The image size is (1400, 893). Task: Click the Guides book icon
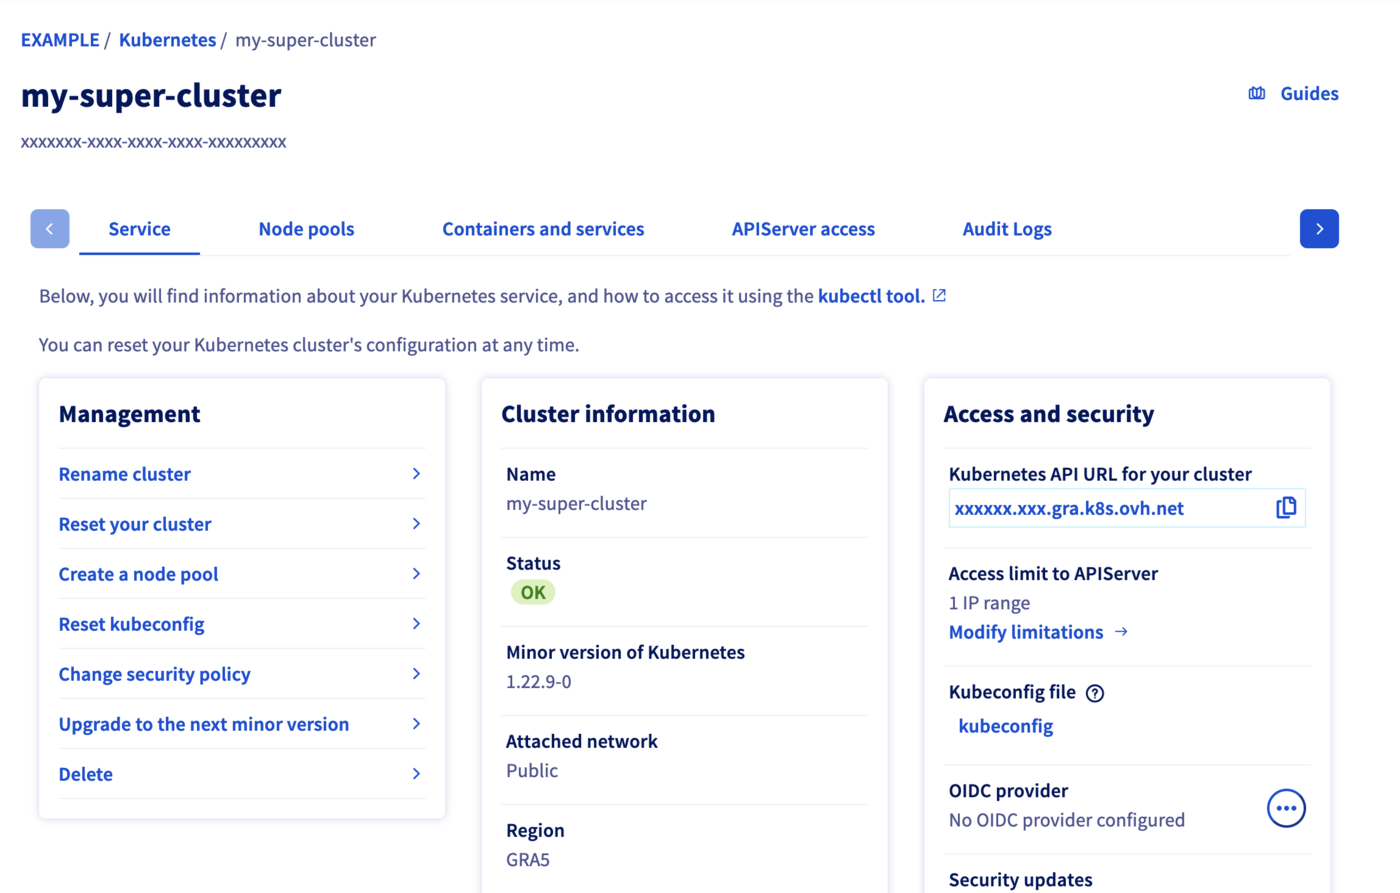[x=1256, y=92]
